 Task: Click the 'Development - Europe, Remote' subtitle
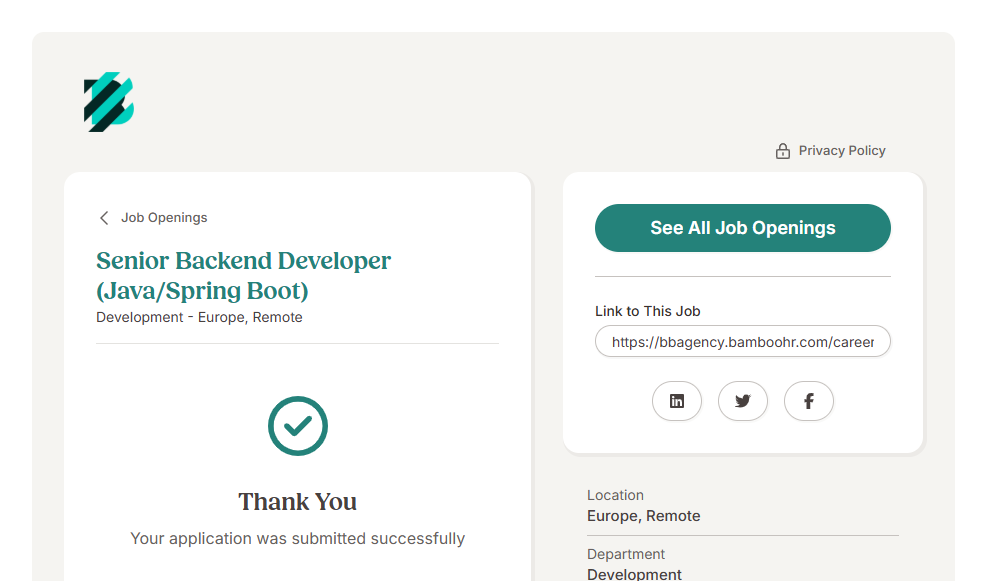click(199, 317)
